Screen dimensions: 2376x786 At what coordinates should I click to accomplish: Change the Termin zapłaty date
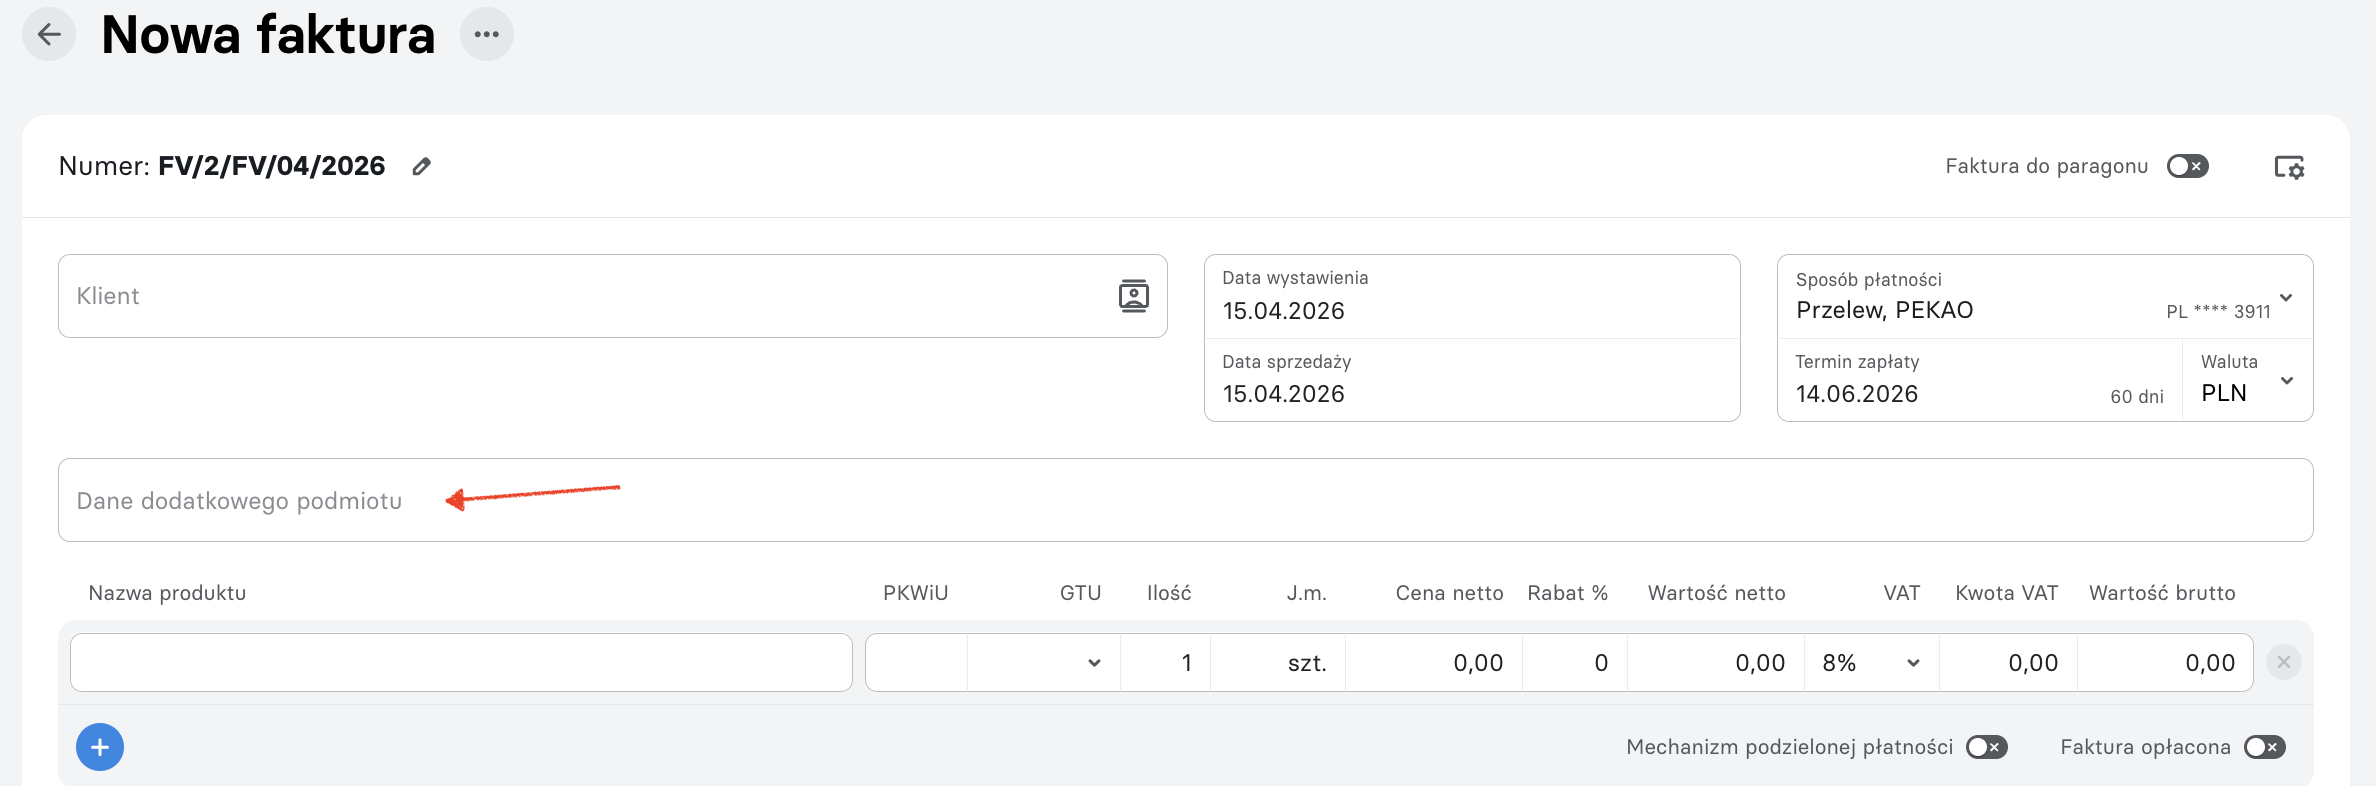click(x=1980, y=380)
